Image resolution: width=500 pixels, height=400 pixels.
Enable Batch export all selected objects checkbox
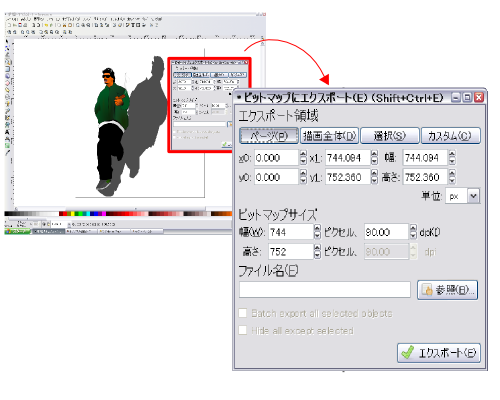click(x=243, y=313)
